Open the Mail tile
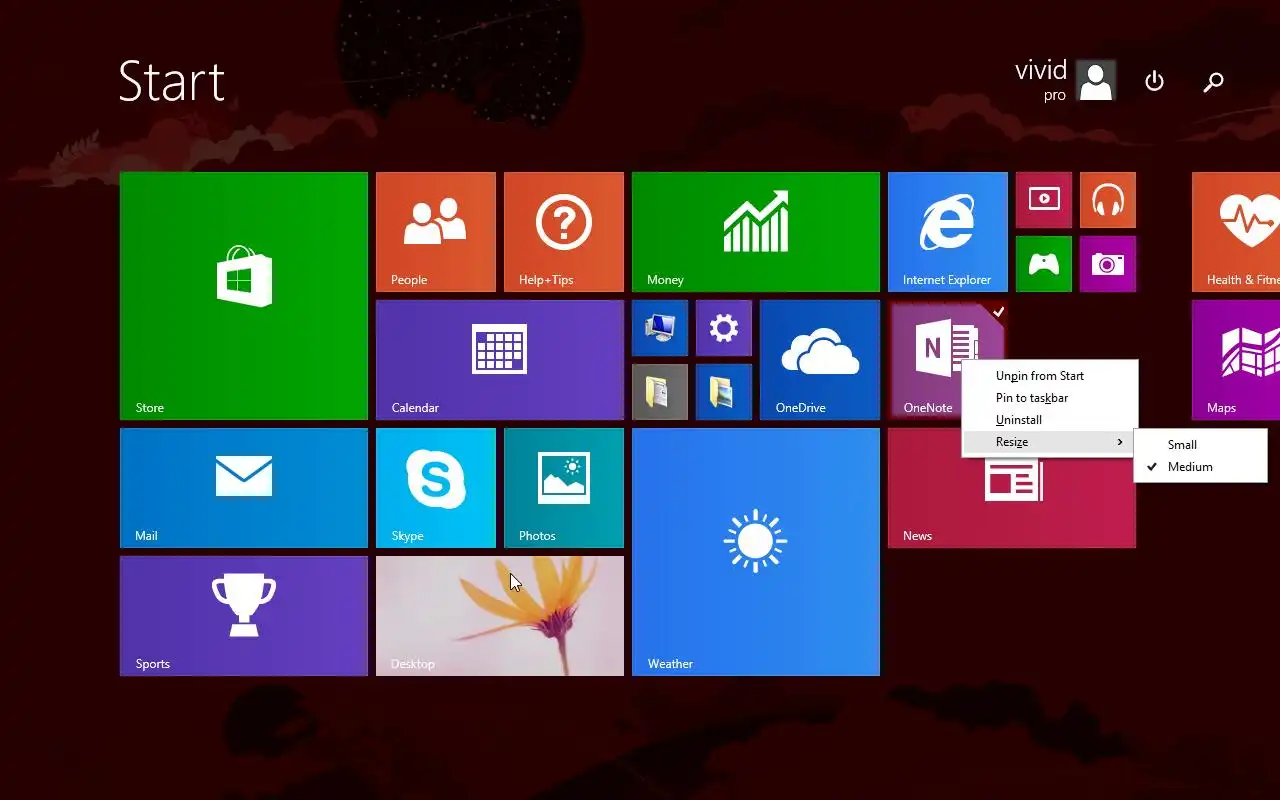1280x800 pixels. point(244,488)
